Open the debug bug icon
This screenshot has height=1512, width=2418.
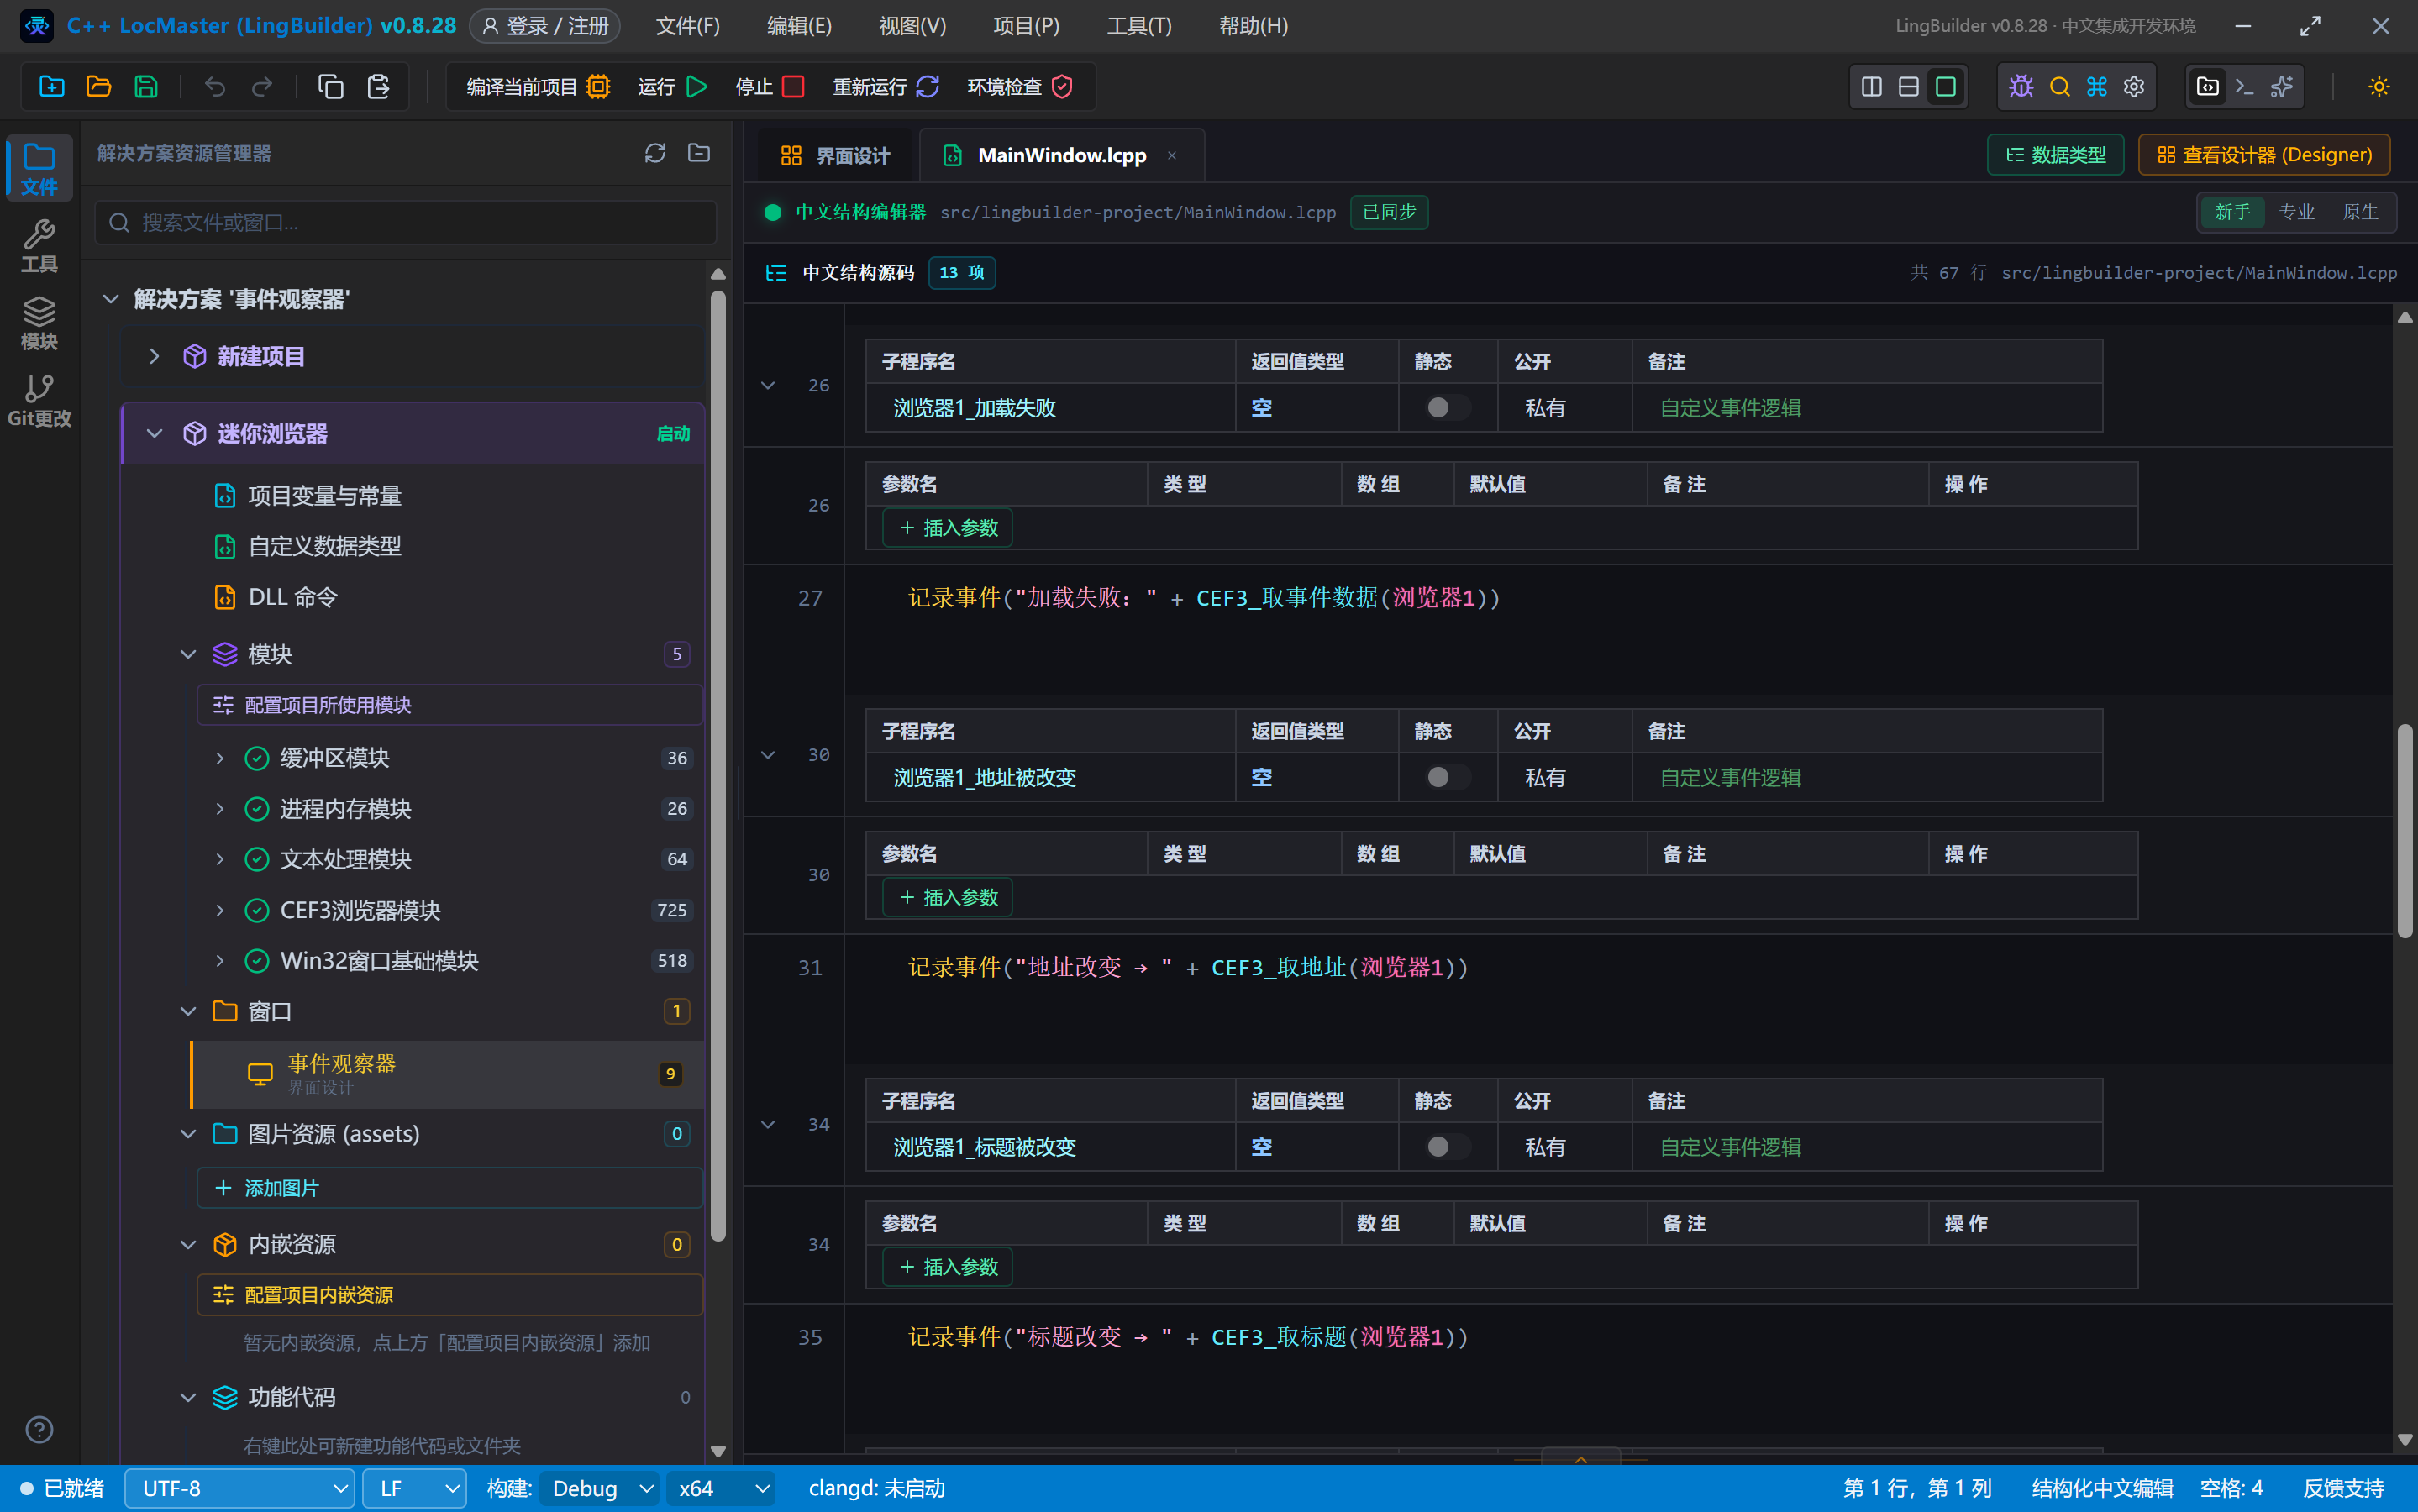tap(2021, 87)
